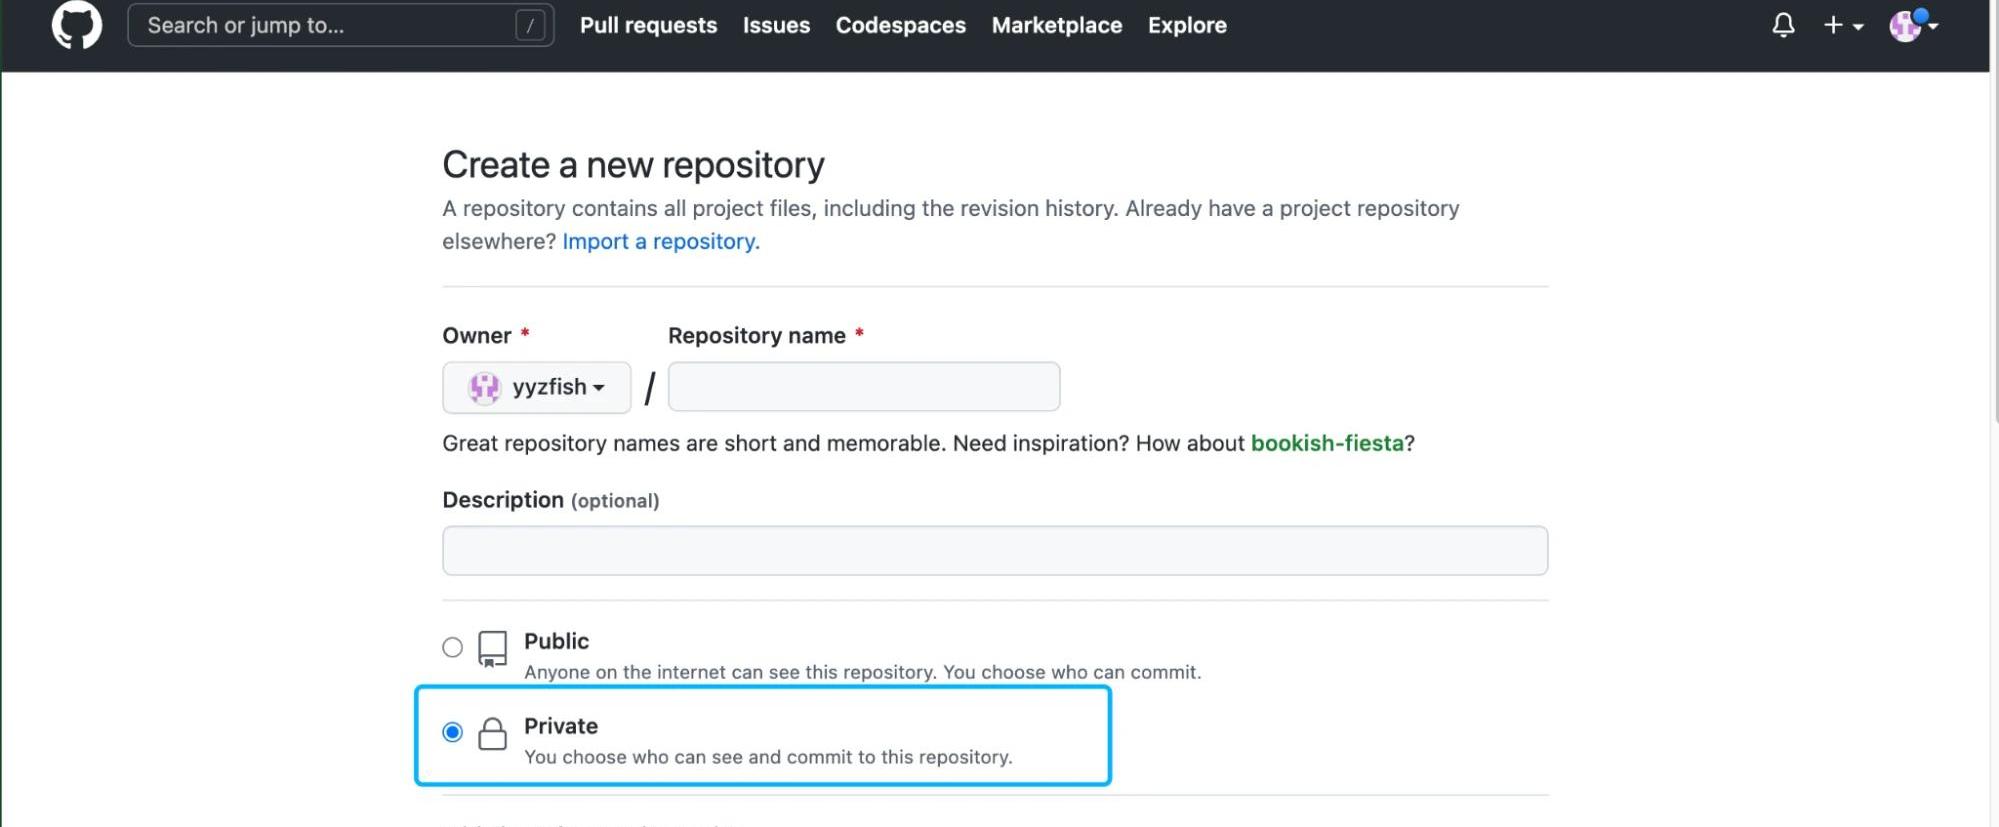Use the bookish-fiesta name suggestion

[x=1327, y=443]
